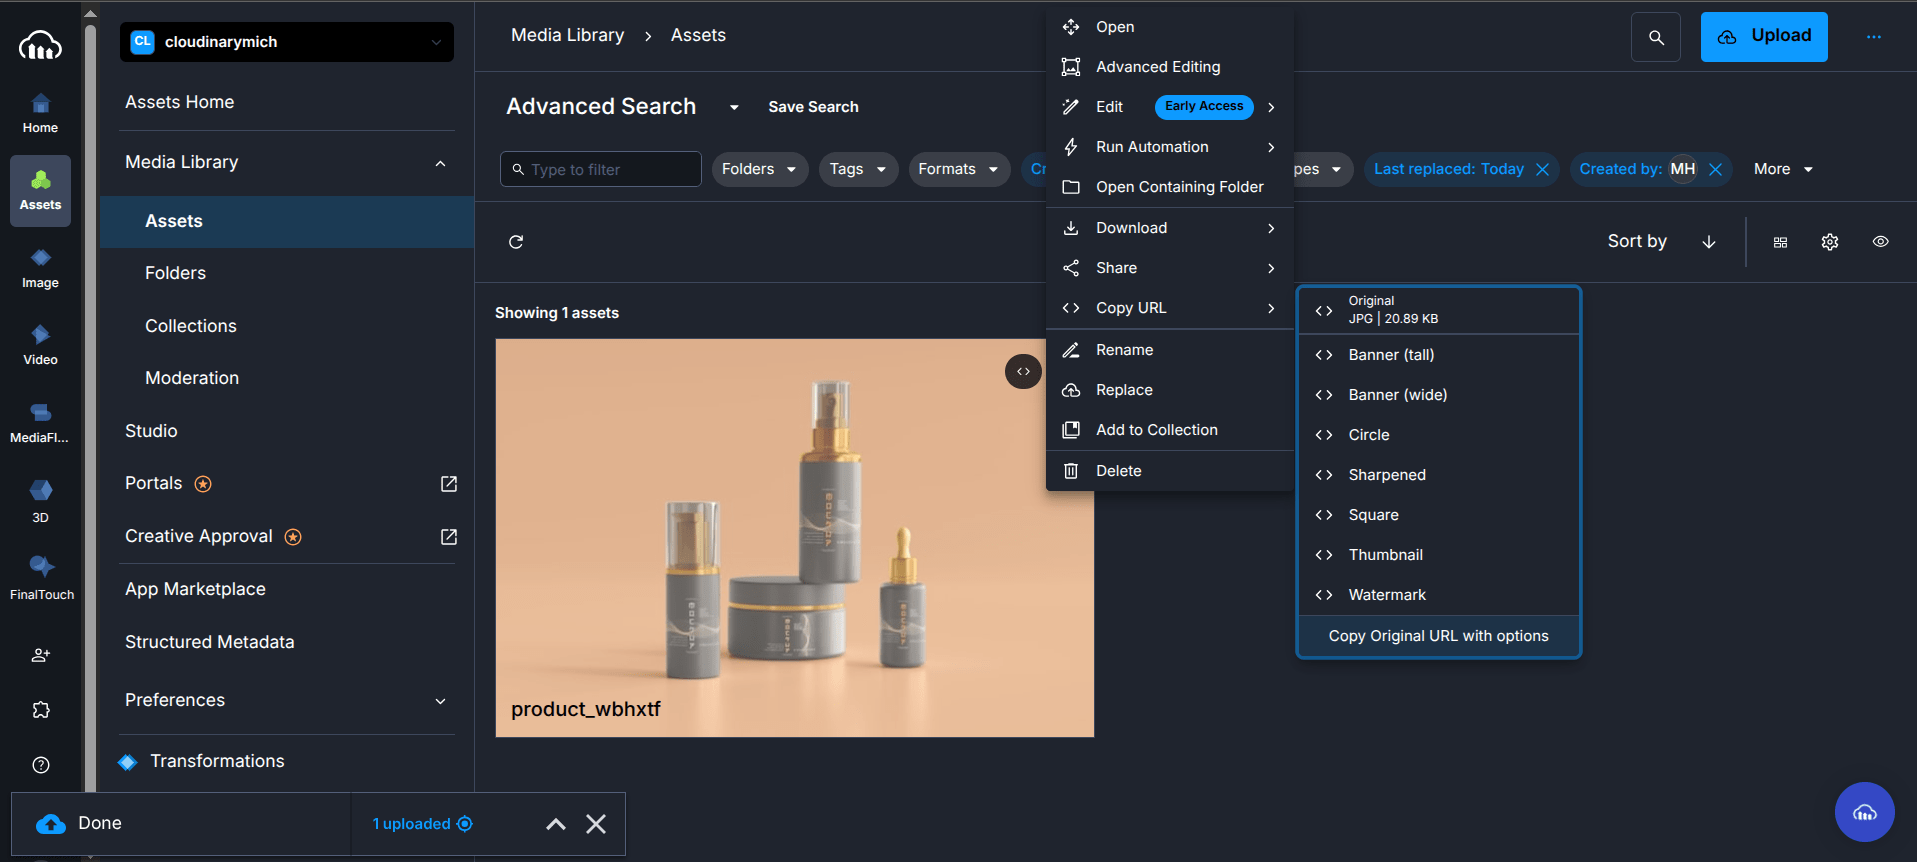This screenshot has height=862, width=1917.
Task: Click the Upload button
Action: (x=1764, y=37)
